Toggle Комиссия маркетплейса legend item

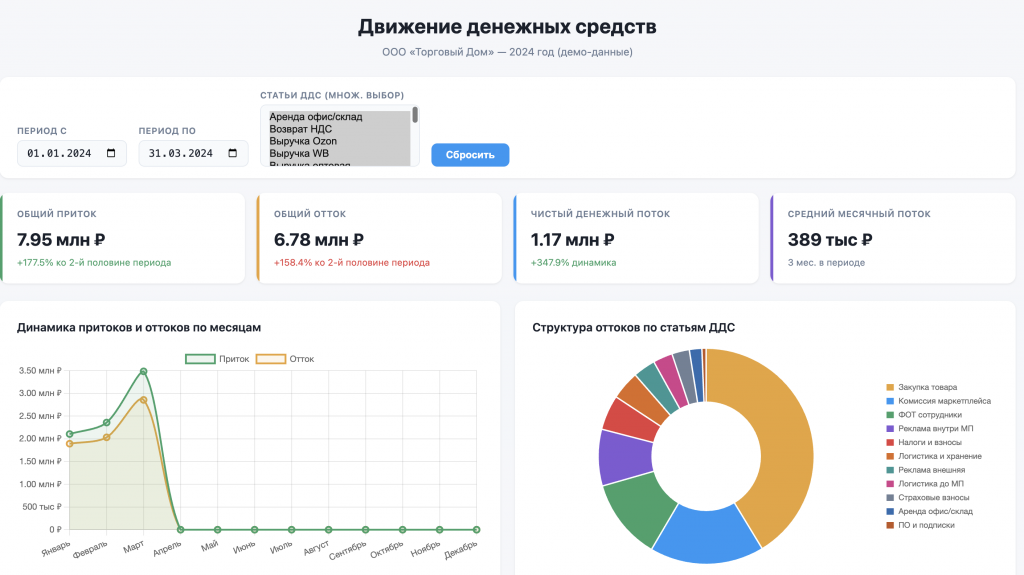[938, 401]
